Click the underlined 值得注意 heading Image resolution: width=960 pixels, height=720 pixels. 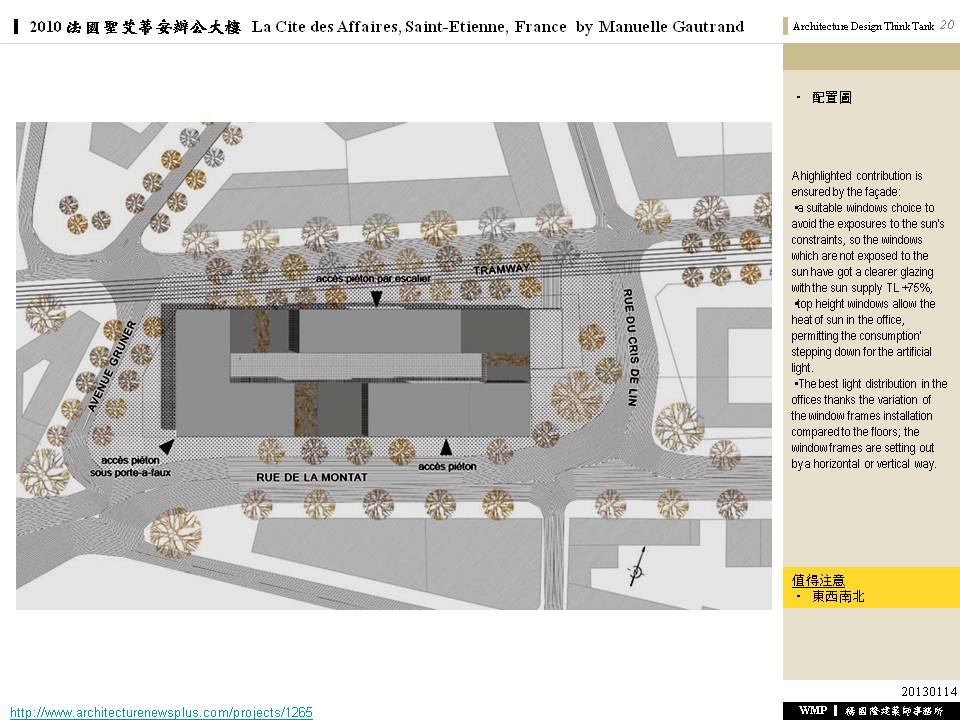coord(818,580)
